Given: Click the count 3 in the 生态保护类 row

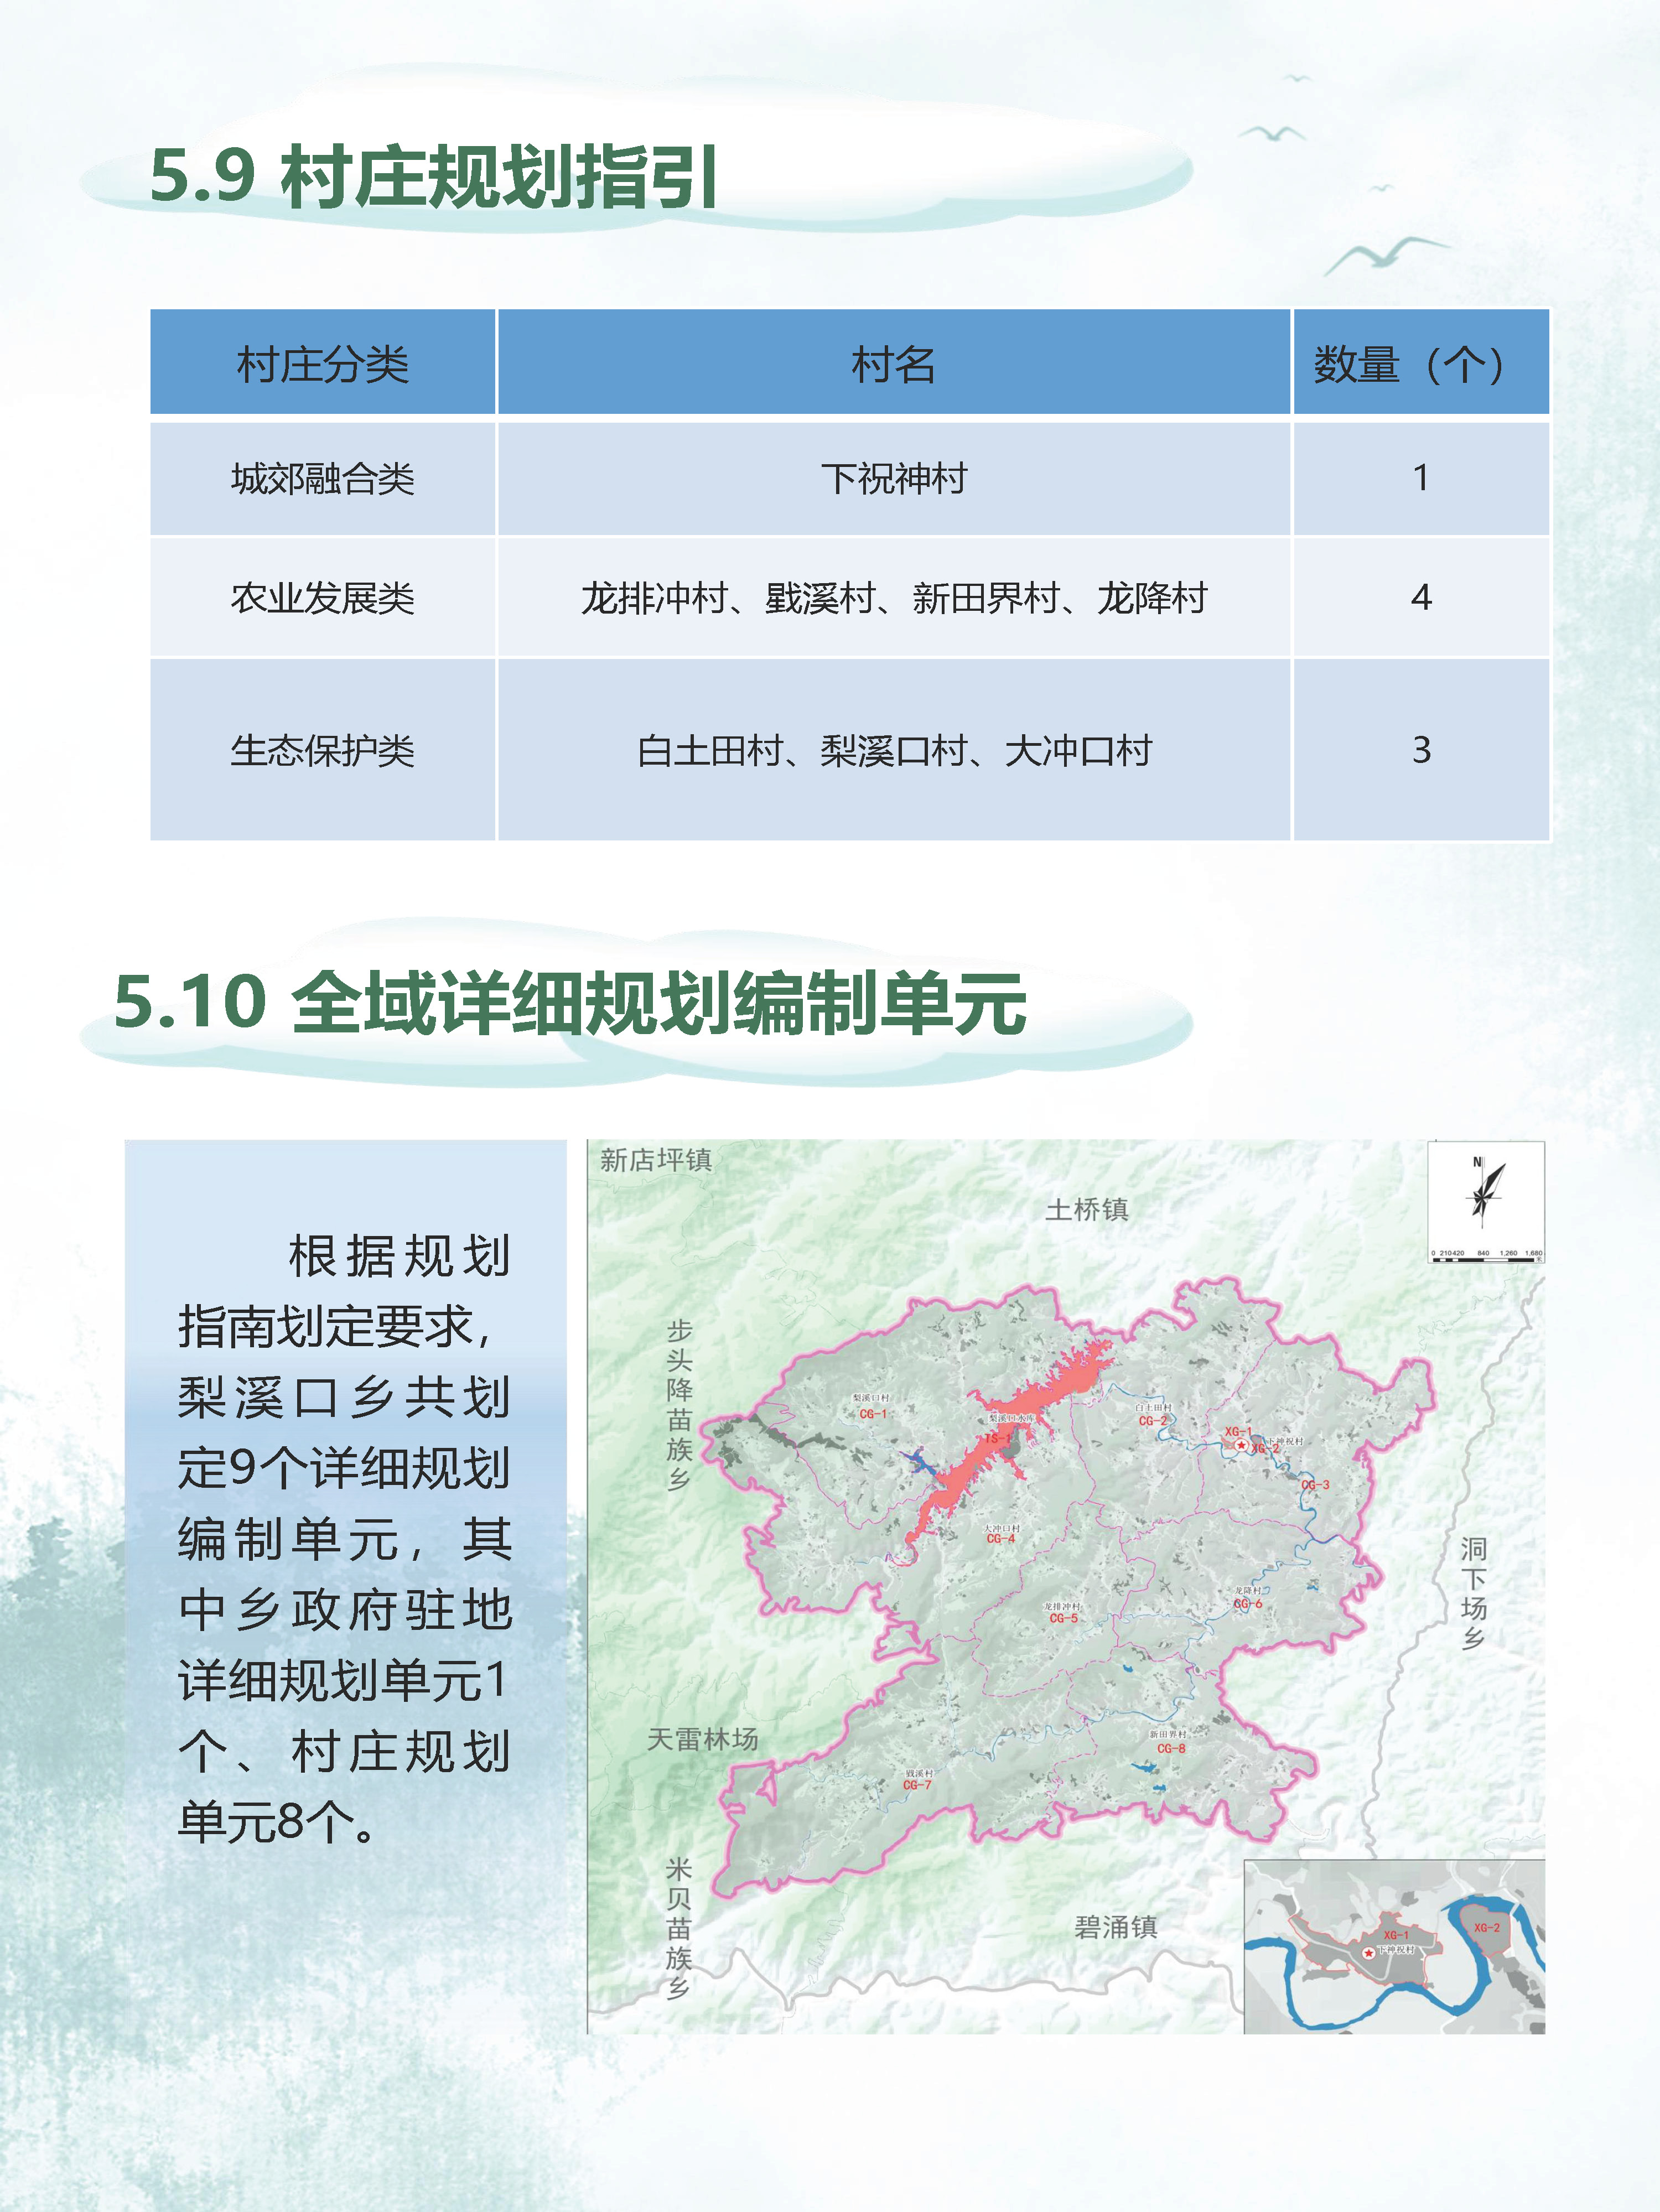Looking at the screenshot, I should (1421, 750).
